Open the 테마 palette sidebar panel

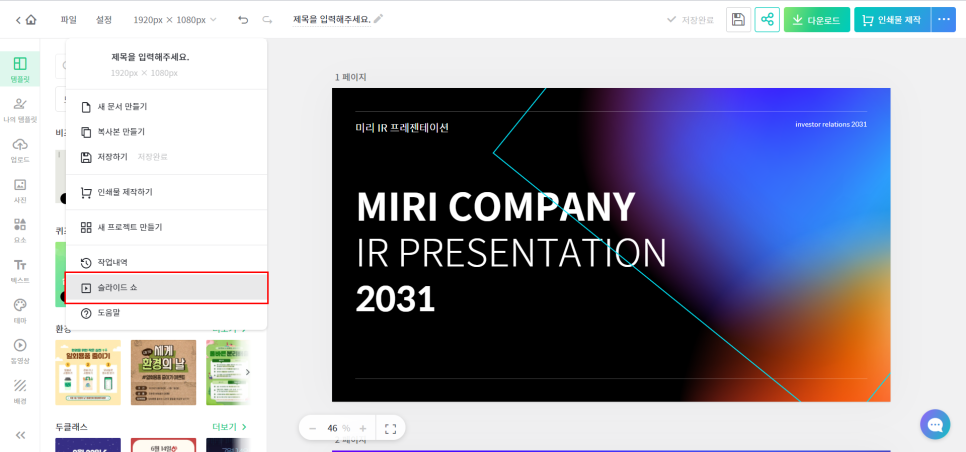point(20,311)
